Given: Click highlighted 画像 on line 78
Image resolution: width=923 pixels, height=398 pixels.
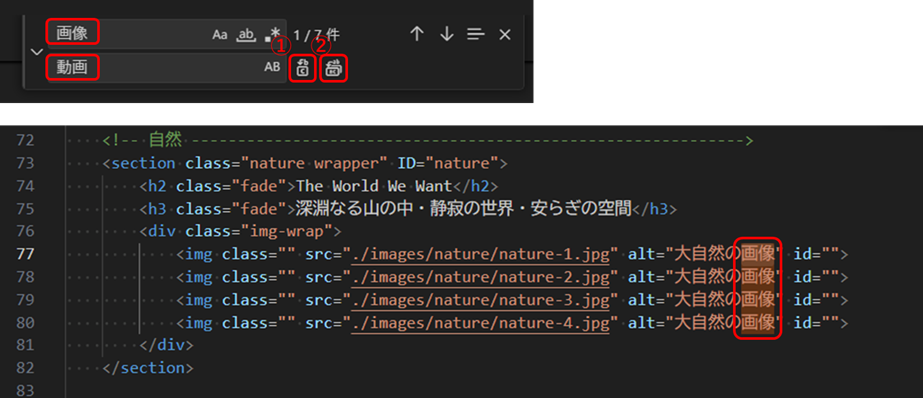Looking at the screenshot, I should tap(758, 277).
